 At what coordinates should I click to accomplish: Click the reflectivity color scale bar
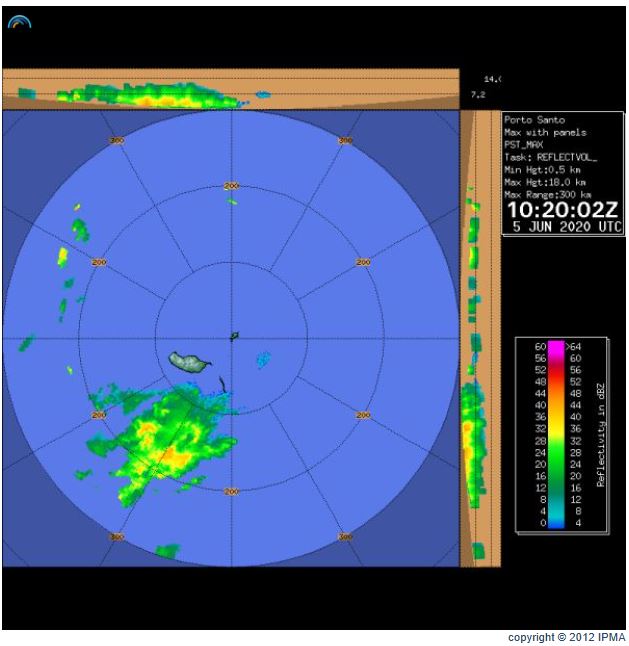tap(556, 434)
